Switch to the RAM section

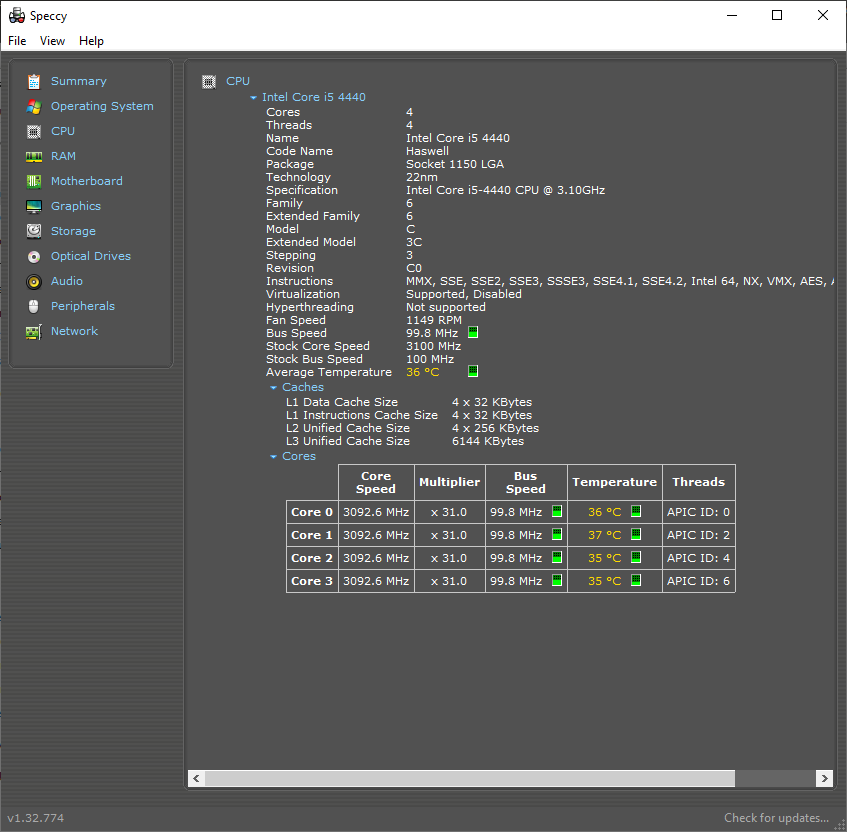pos(63,156)
